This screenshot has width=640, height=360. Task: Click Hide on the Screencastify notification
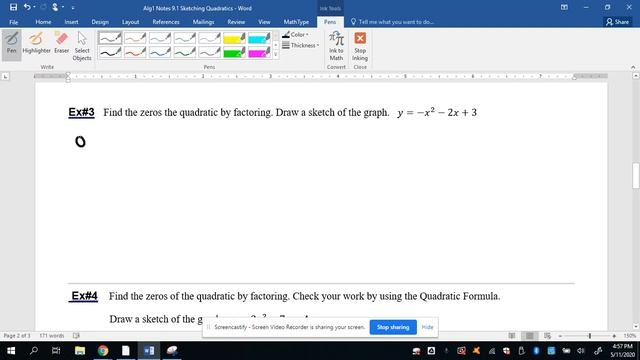(427, 327)
